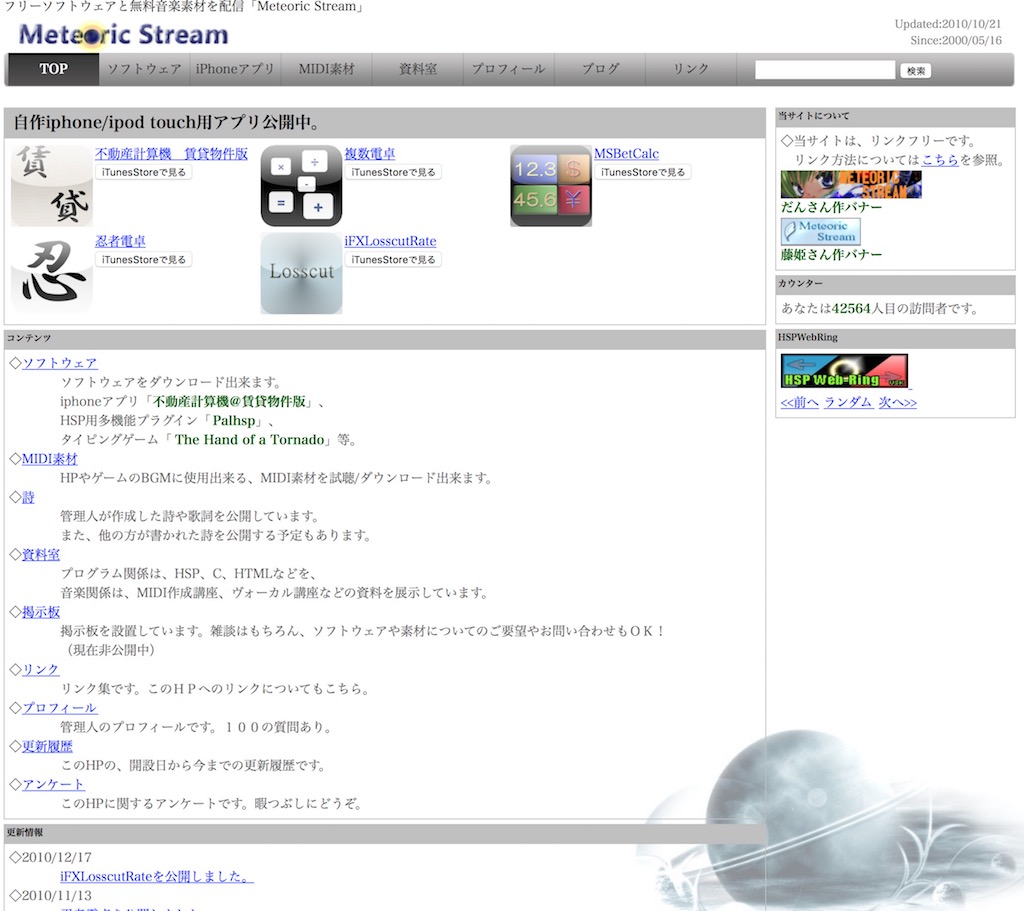The height and width of the screenshot is (911, 1024).
Task: Click iTunesStoreで見る under 不動産計算機
Action: 144,172
